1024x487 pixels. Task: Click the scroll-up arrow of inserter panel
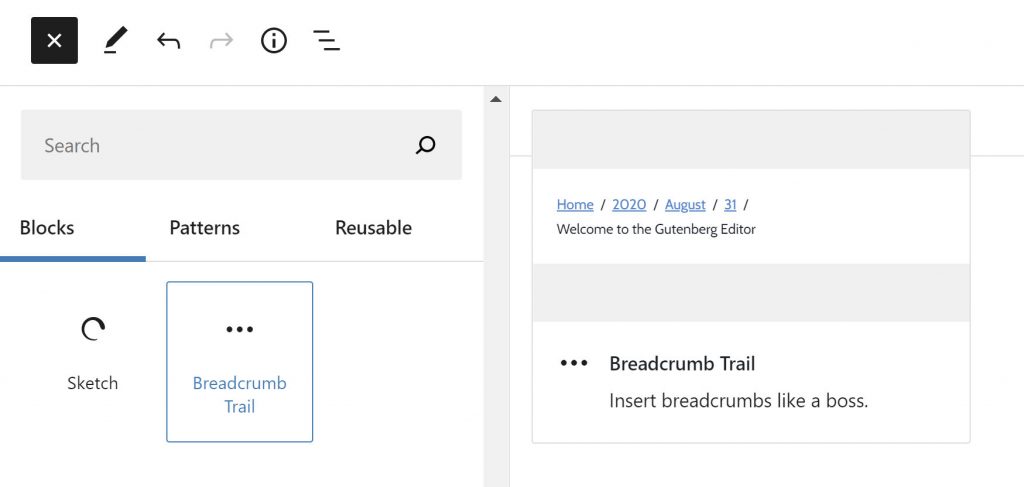click(495, 99)
